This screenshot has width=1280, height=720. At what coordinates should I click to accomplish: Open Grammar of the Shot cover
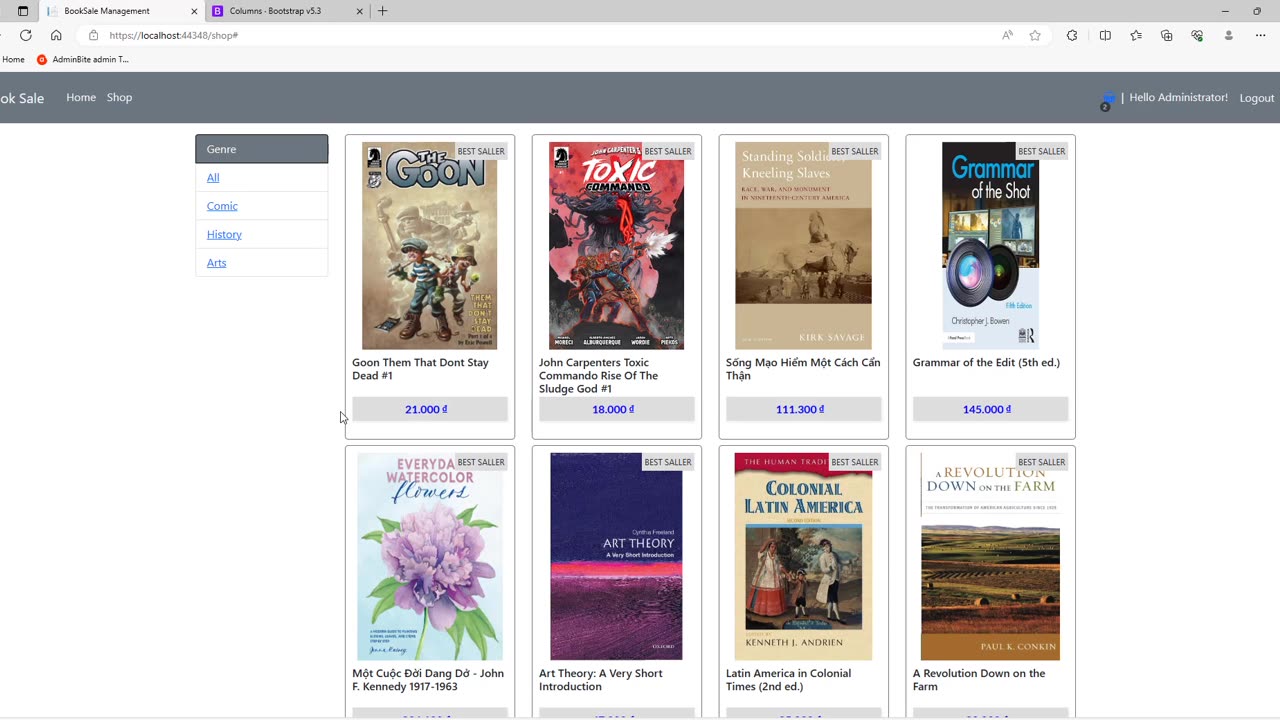pos(990,246)
